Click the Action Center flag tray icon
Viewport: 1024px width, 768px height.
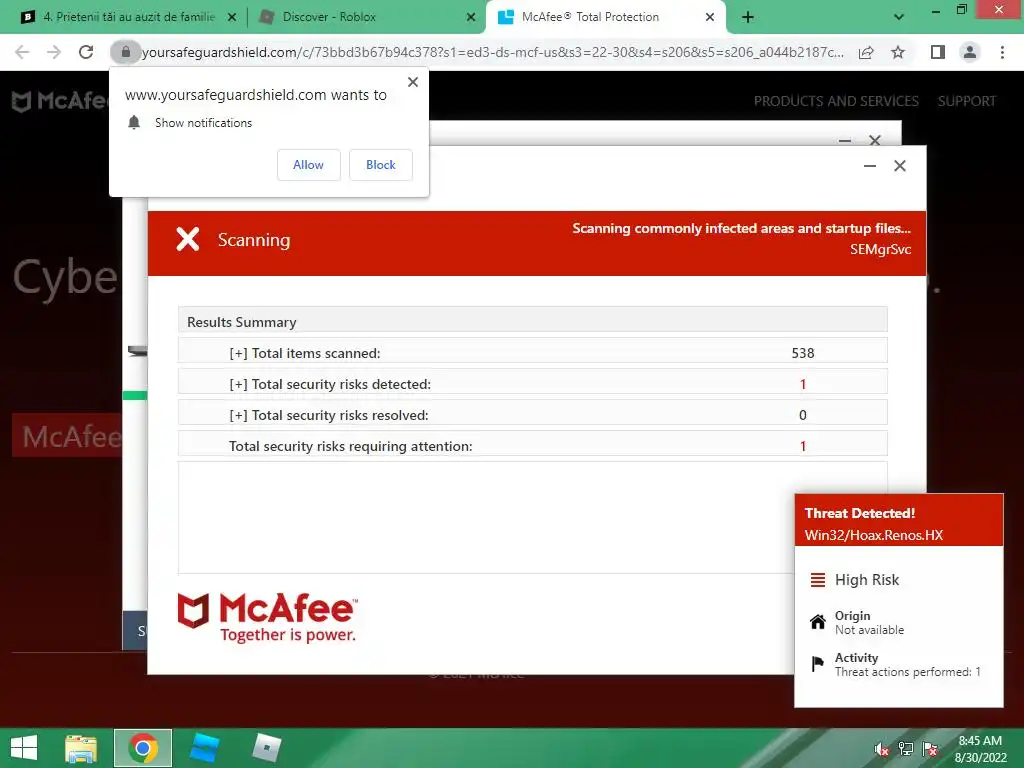coord(930,749)
